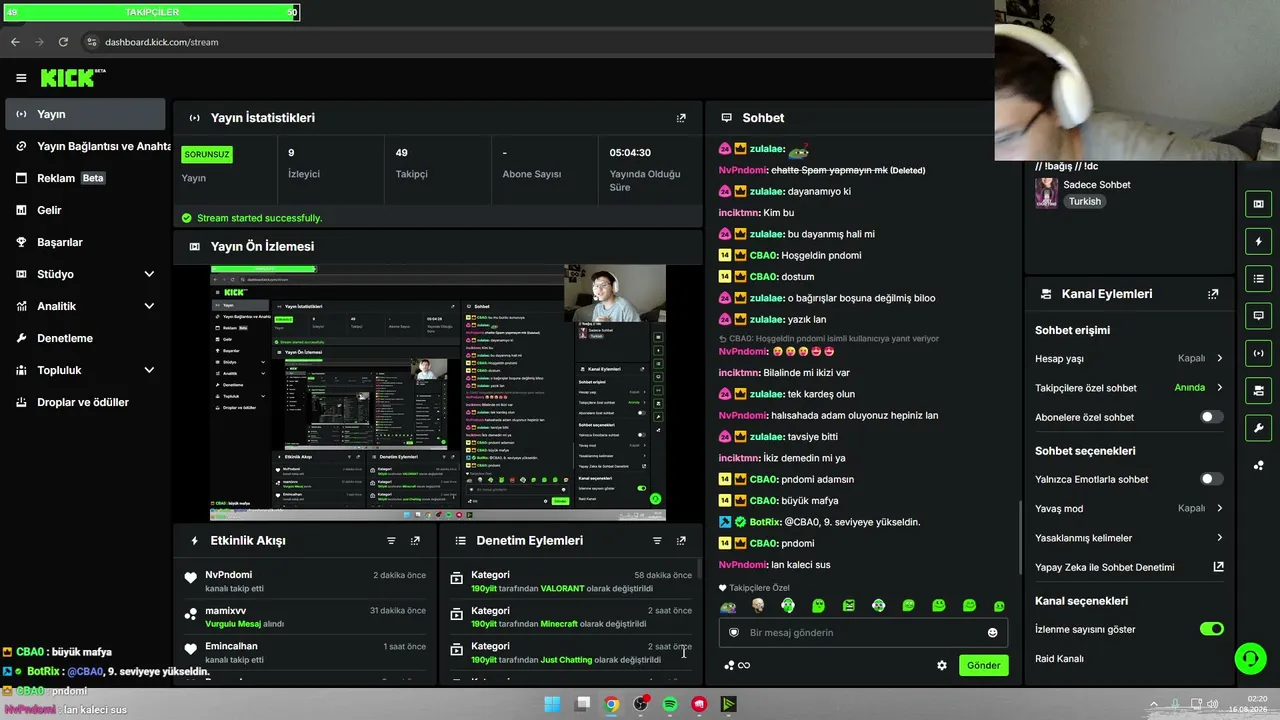1280x720 pixels.
Task: Click username NvPndomi in activity feed
Action: click(228, 575)
